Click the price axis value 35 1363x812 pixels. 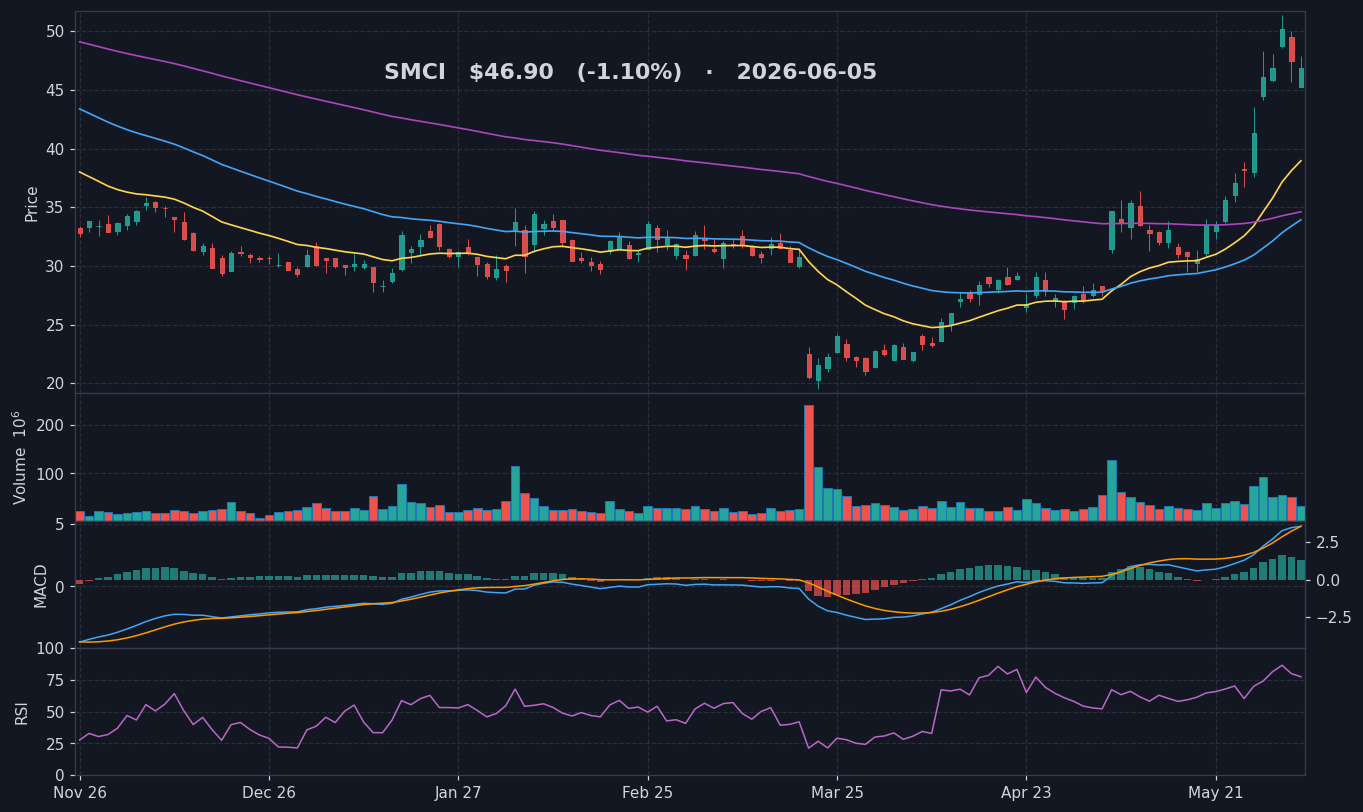pos(55,208)
